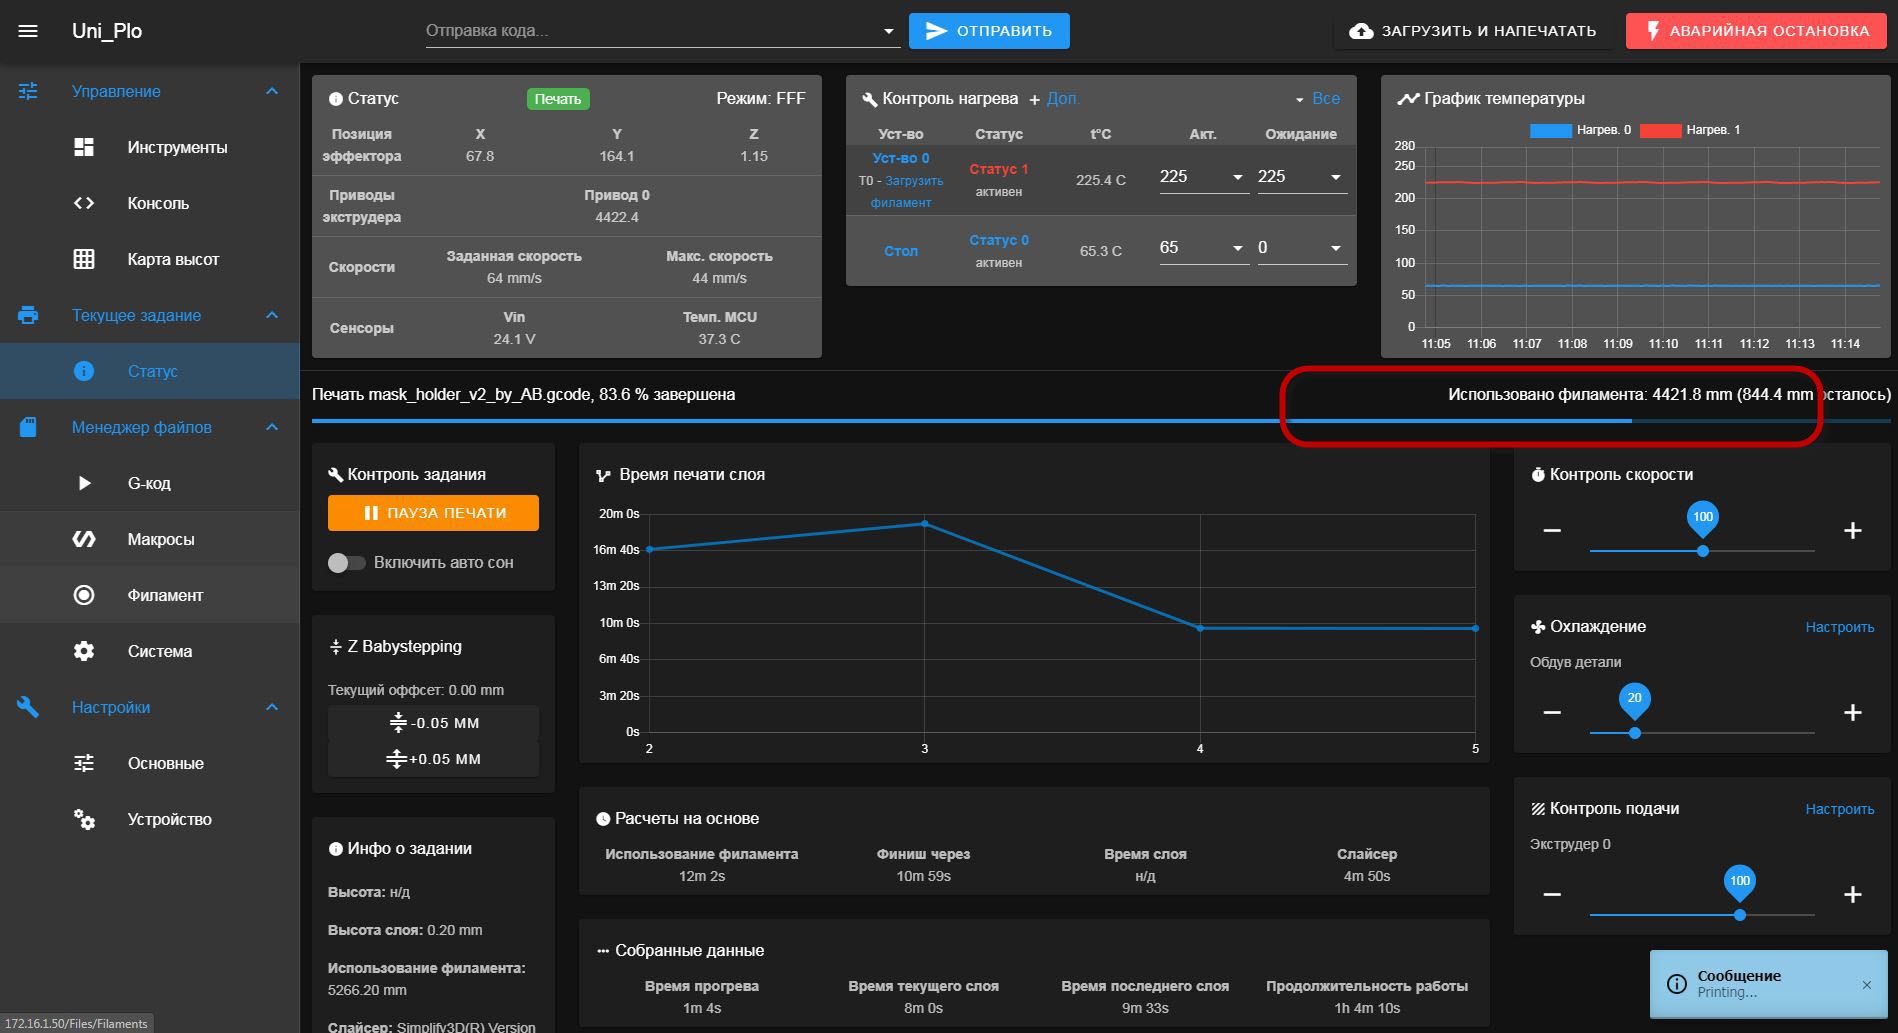Decrease Экструдер 0 feed with minus
The image size is (1898, 1033).
[1552, 894]
